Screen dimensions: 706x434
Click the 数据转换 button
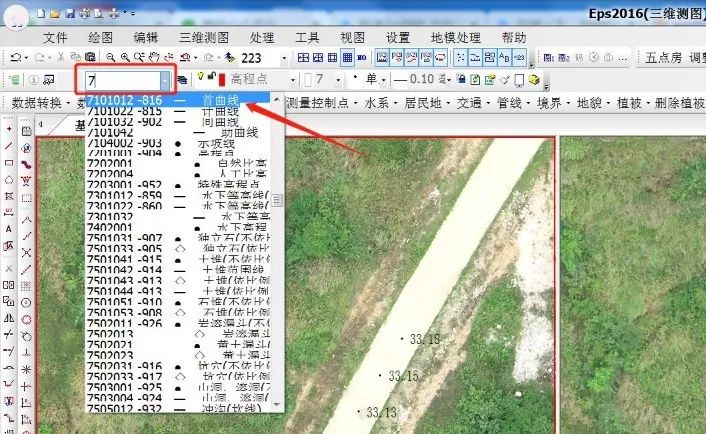pyautogui.click(x=40, y=103)
